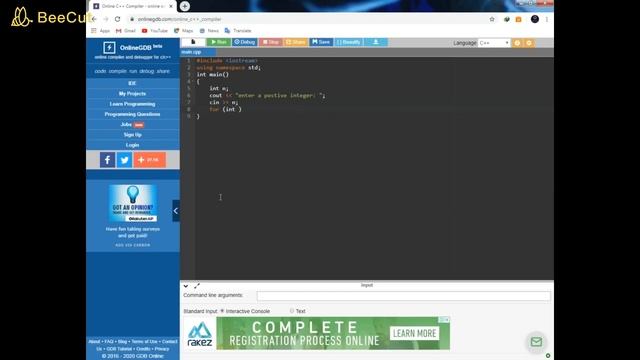Share on Twitter icon
This screenshot has width=640, height=360.
coord(124,160)
